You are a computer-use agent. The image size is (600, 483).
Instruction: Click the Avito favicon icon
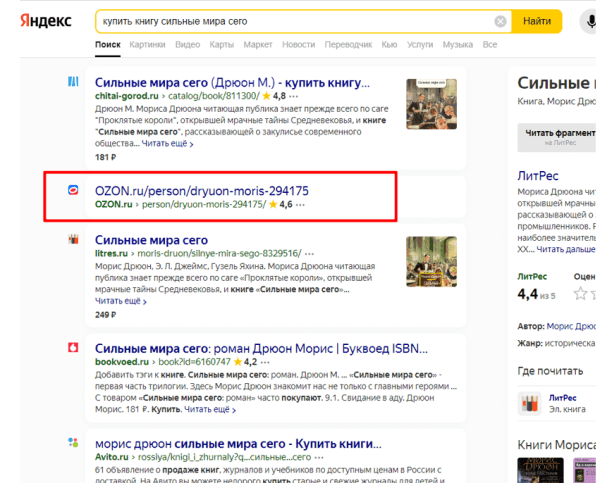pos(73,442)
